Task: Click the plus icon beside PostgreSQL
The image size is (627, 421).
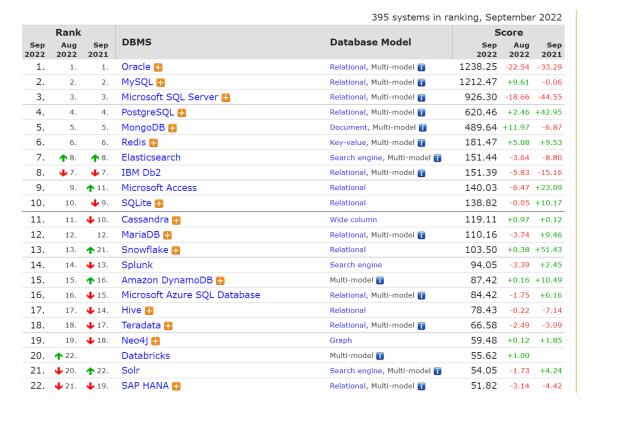Action: pos(182,113)
